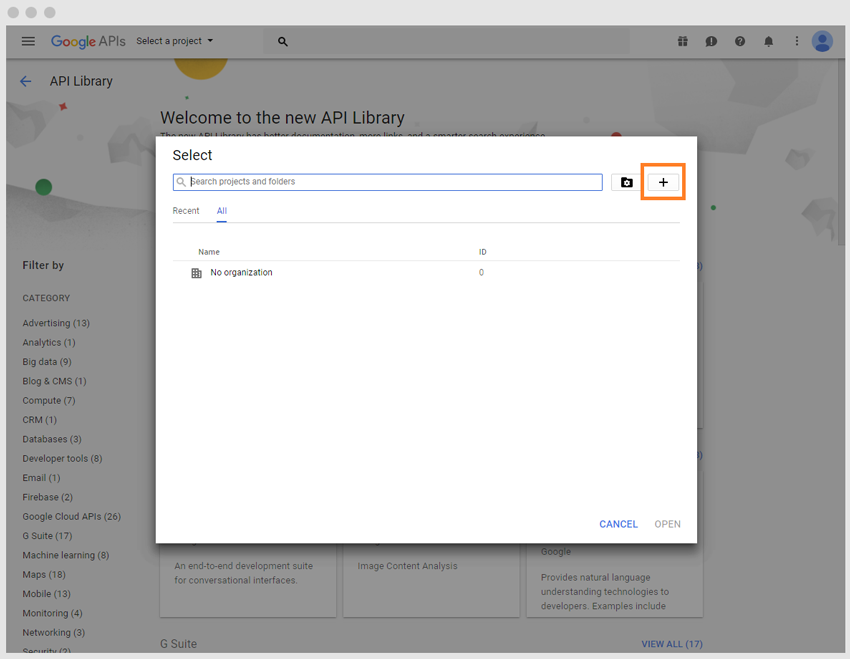This screenshot has height=659, width=850.
Task: Click the Search projects and folders field
Action: [388, 182]
